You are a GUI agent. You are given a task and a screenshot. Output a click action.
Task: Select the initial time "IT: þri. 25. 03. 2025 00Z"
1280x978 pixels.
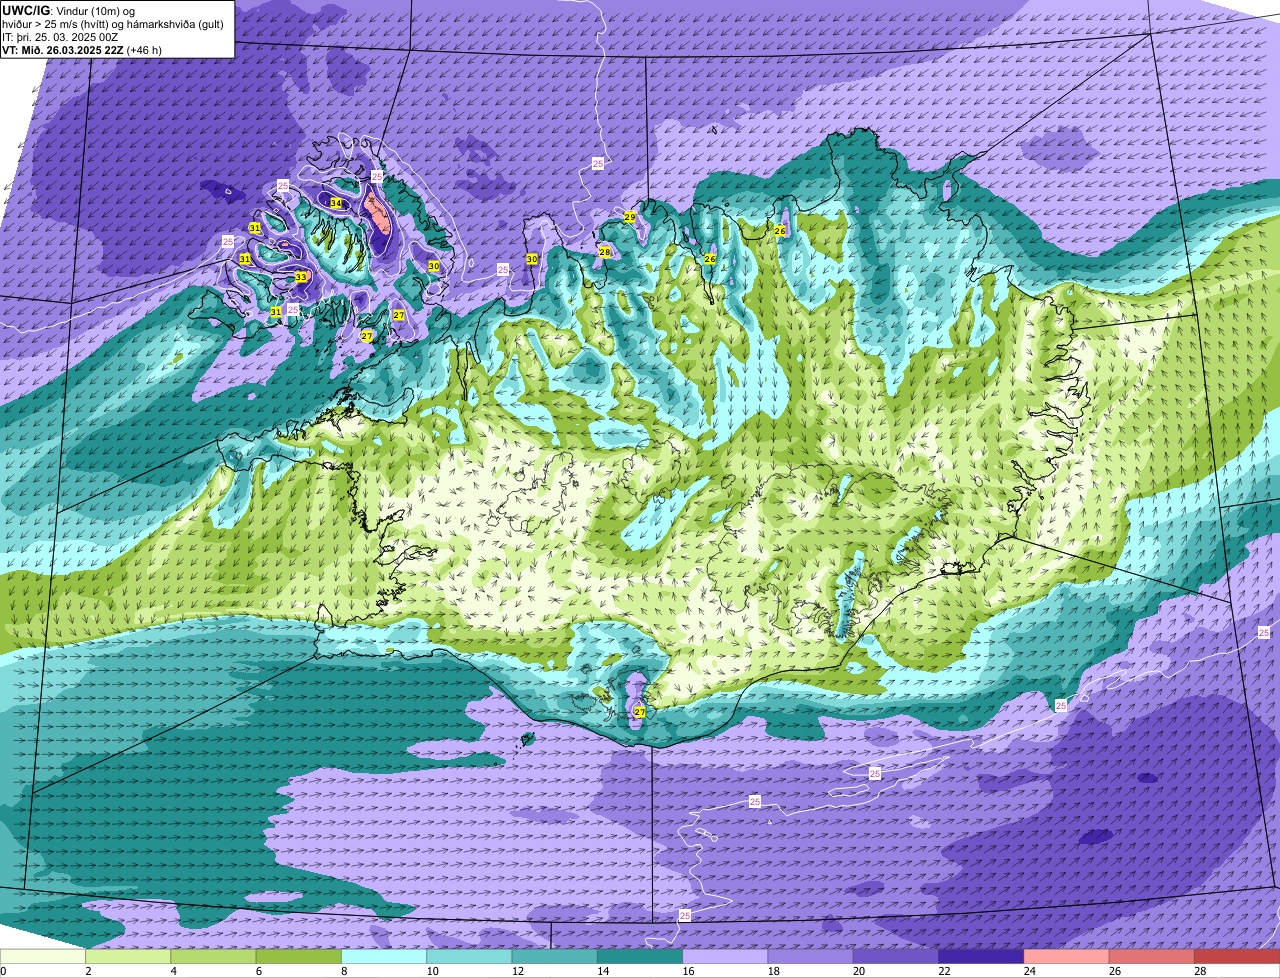point(60,37)
